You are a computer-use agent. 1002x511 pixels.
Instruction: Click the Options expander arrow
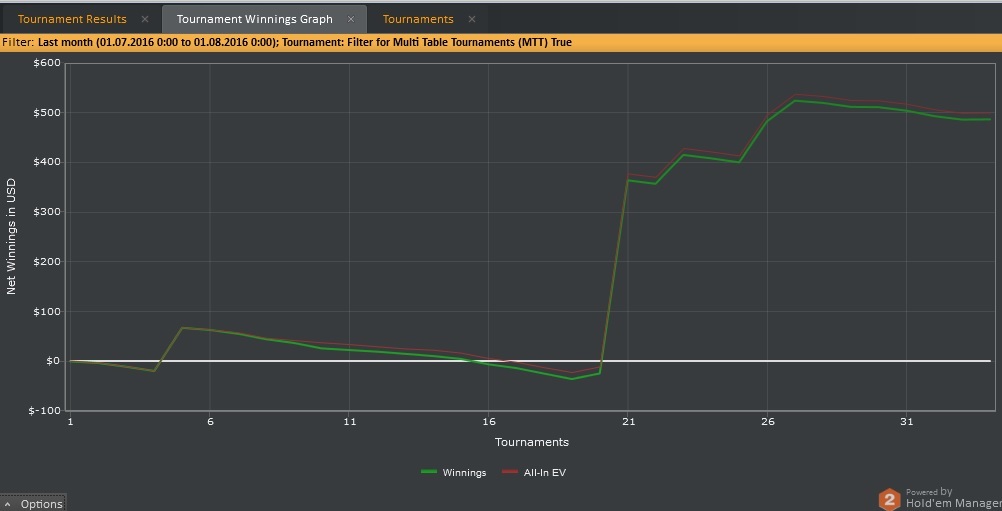click(x=8, y=504)
